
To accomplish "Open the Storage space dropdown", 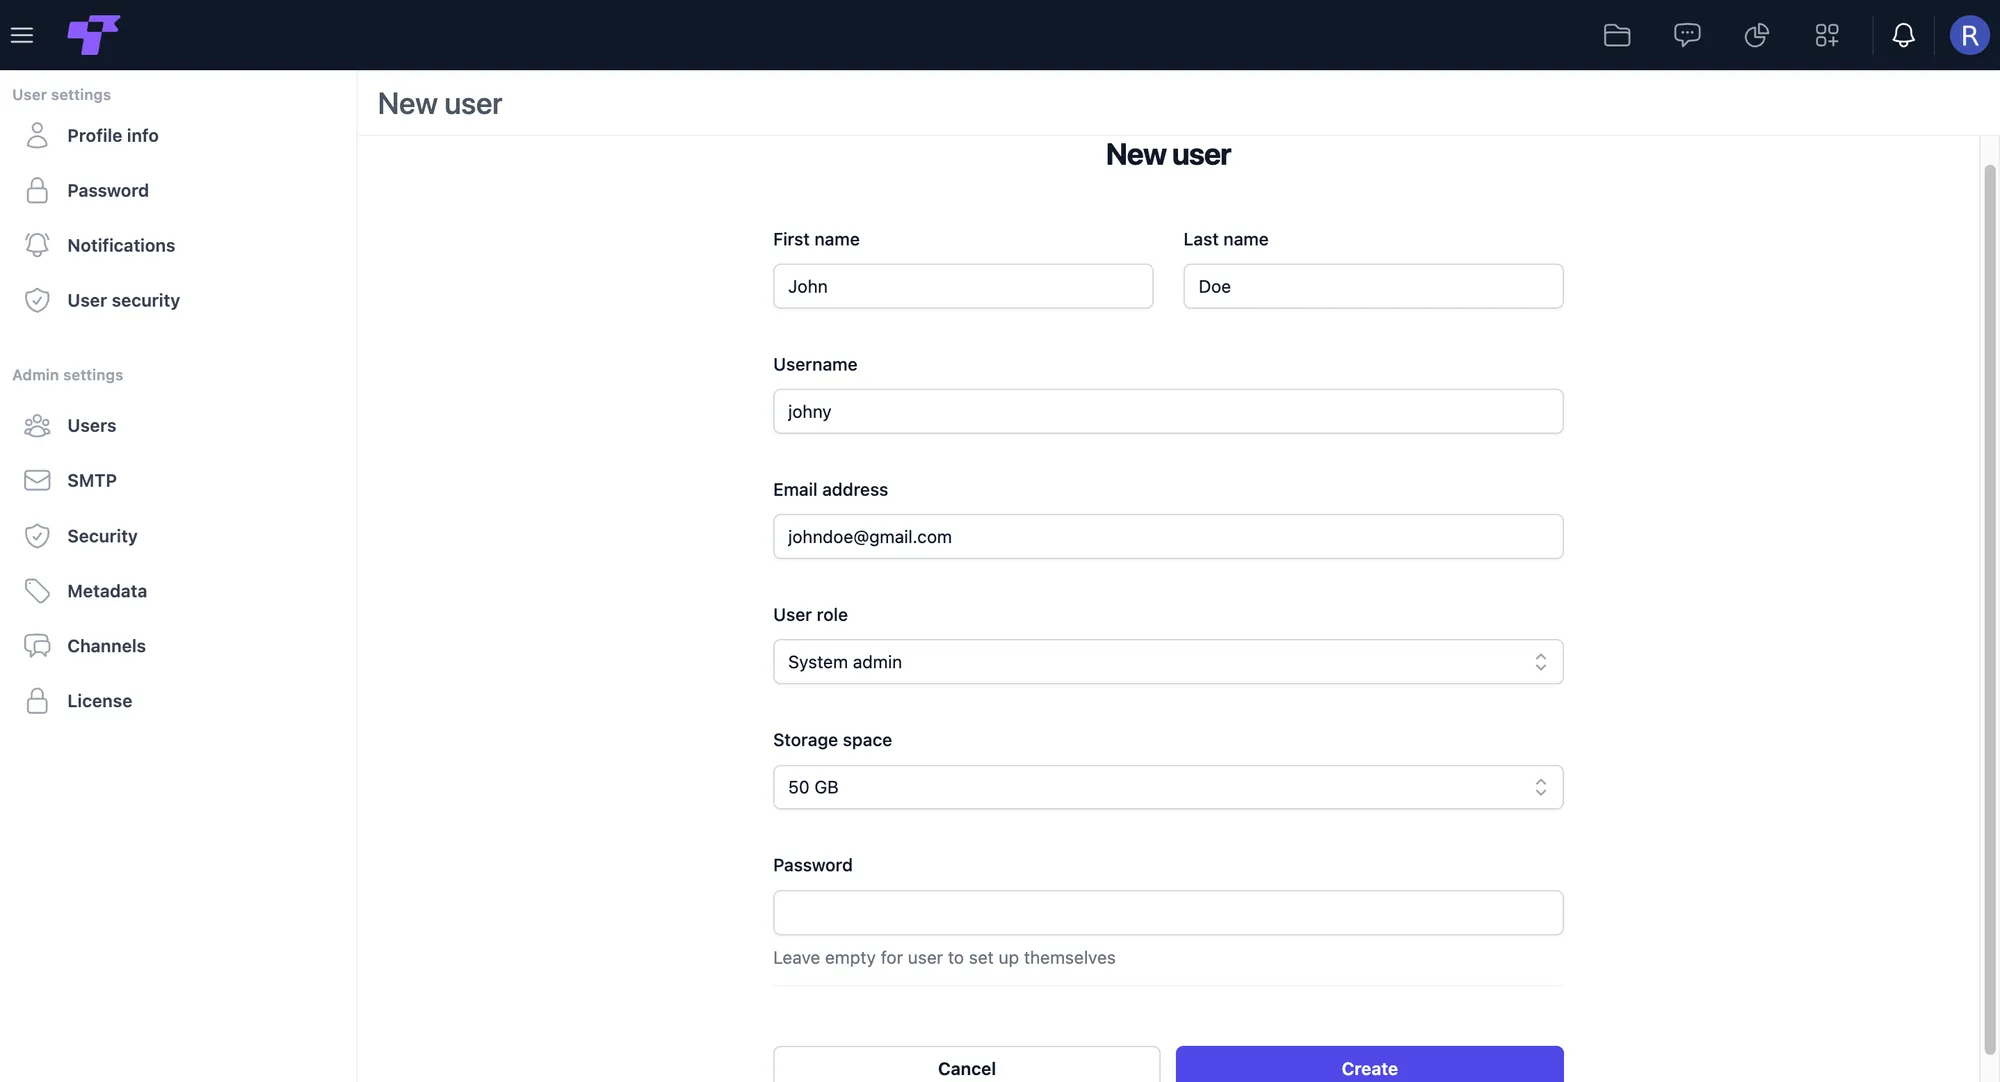I will pyautogui.click(x=1168, y=787).
